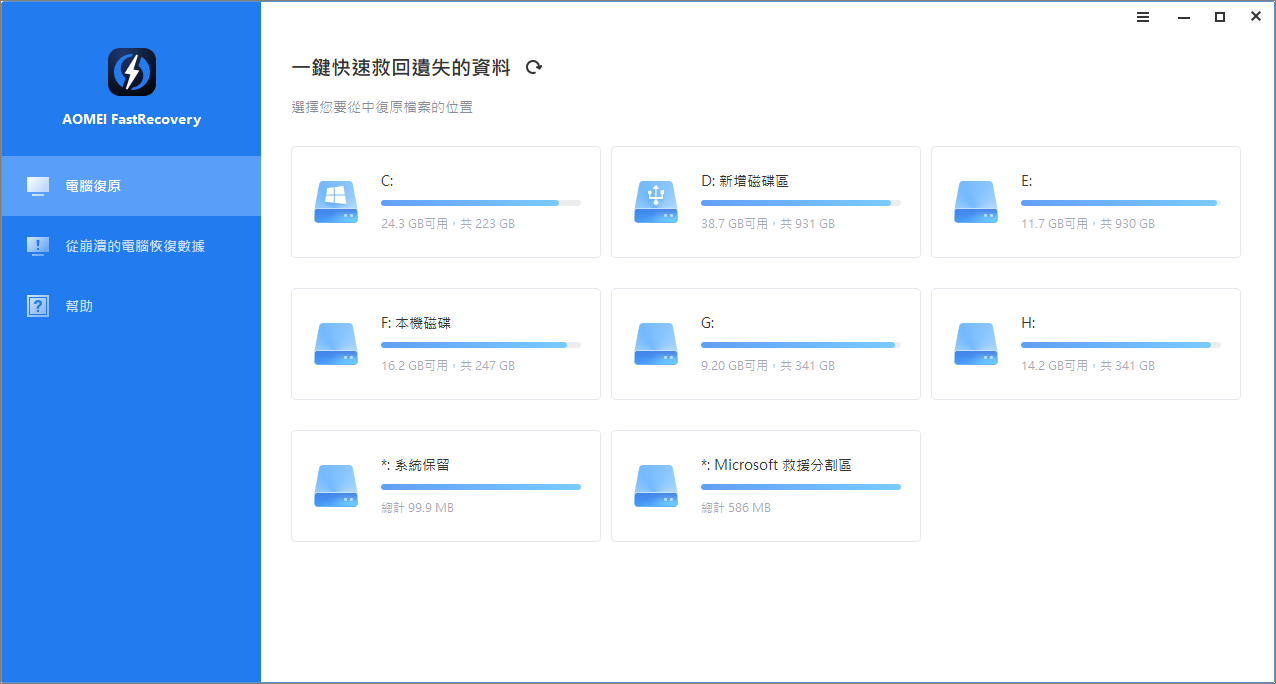Open 從崩潰的電腦恢復數據 in sidebar
The image size is (1276, 684).
click(x=131, y=246)
